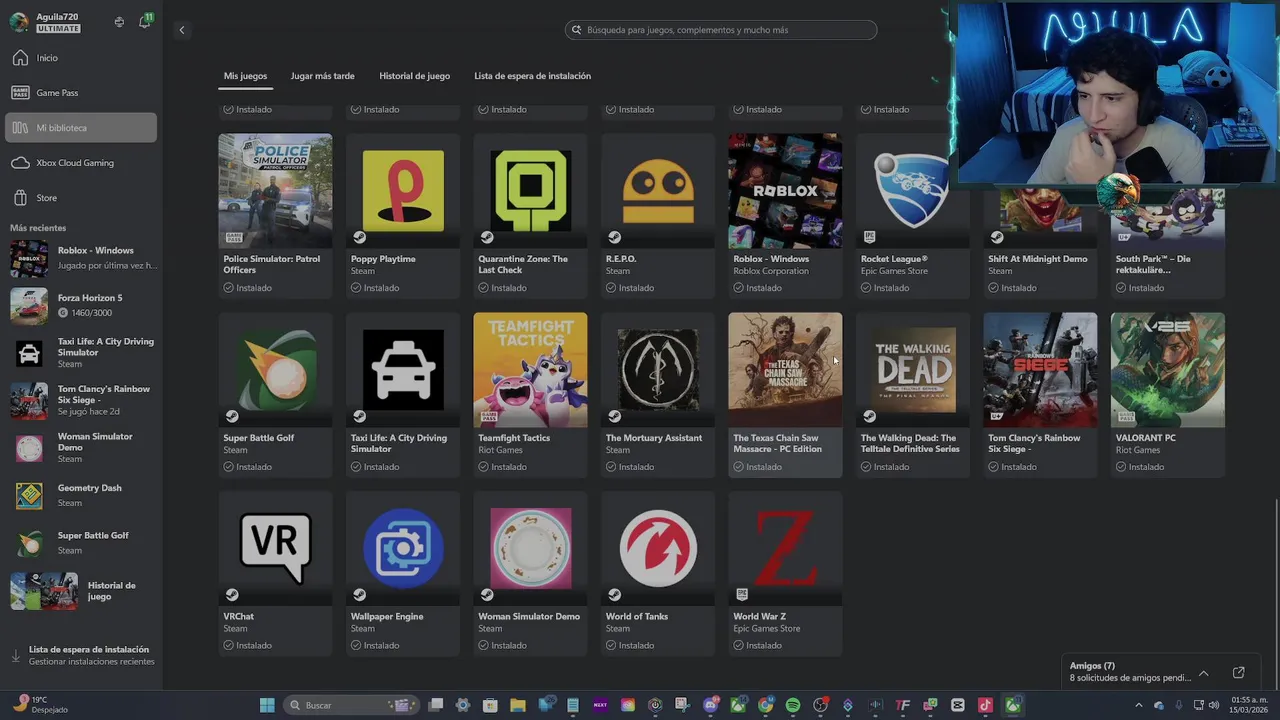Open the Woman Simulator Demo game card
This screenshot has width=1280, height=720.
point(530,573)
